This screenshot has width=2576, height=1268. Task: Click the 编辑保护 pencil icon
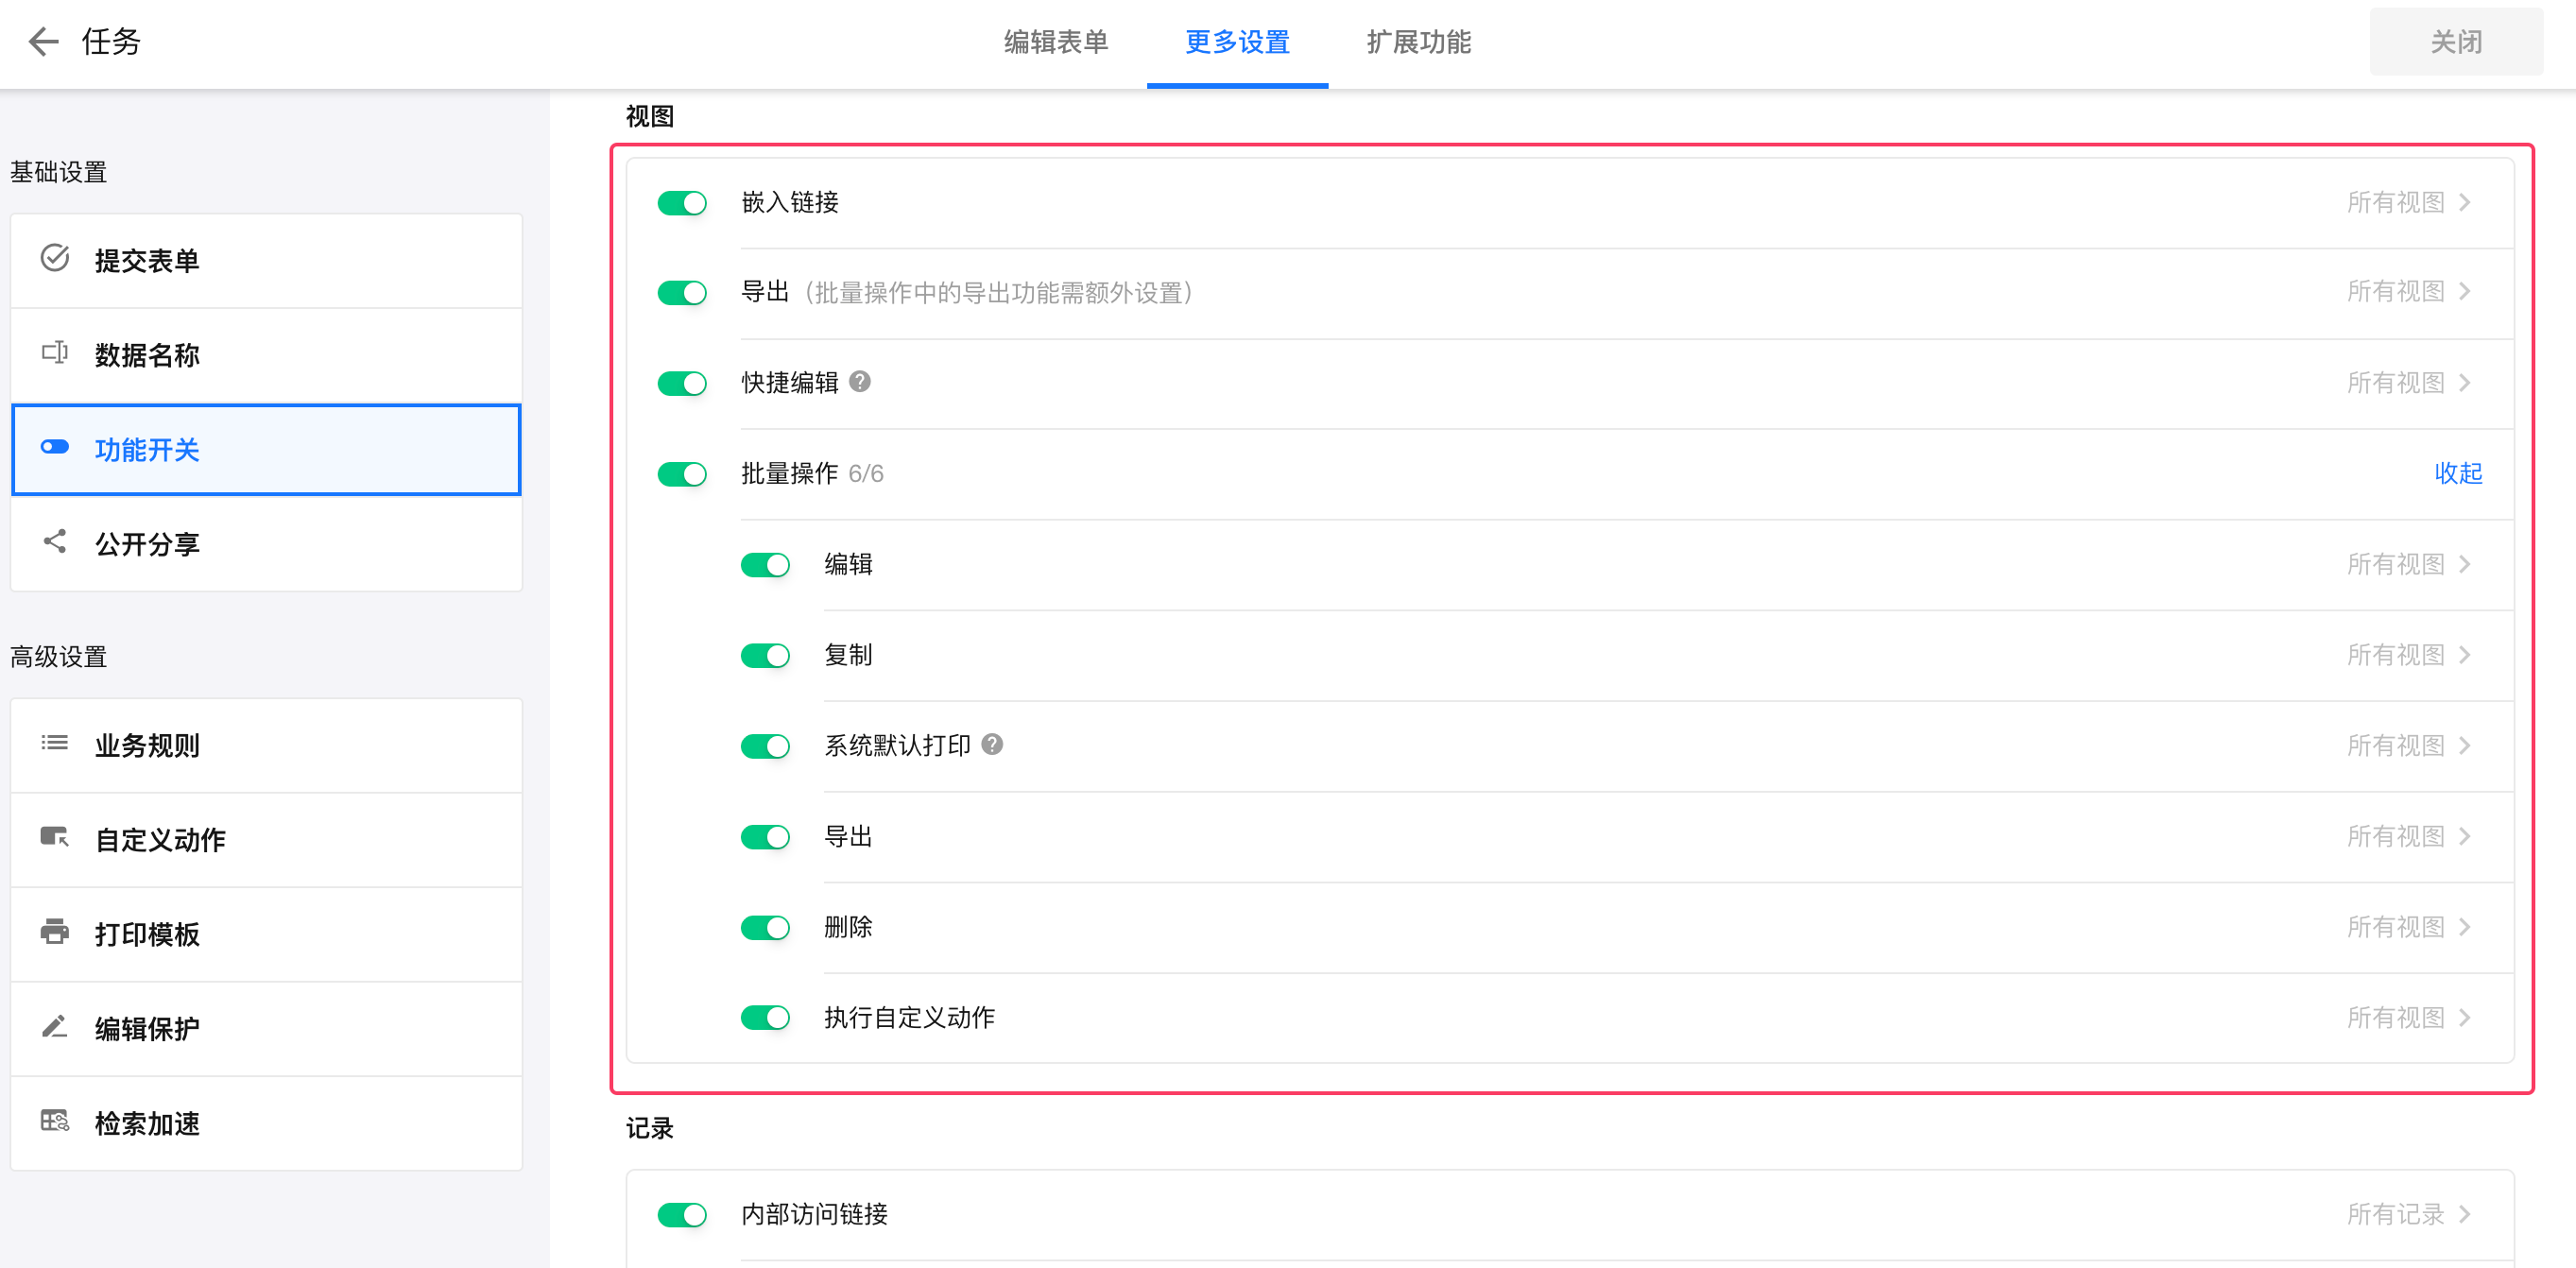click(55, 1027)
